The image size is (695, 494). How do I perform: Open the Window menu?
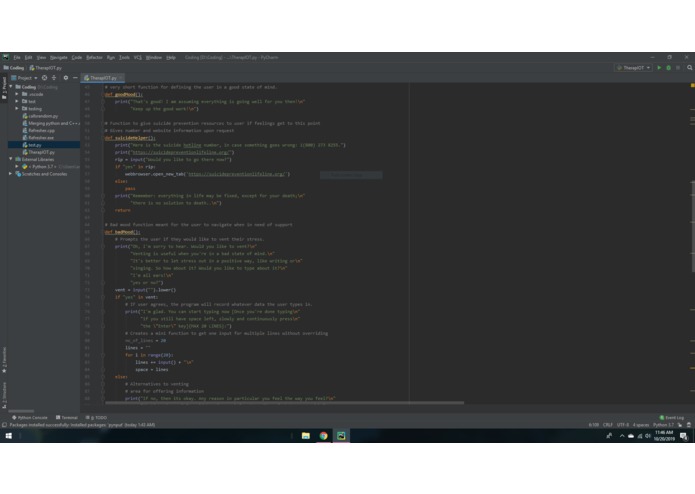pyautogui.click(x=154, y=58)
